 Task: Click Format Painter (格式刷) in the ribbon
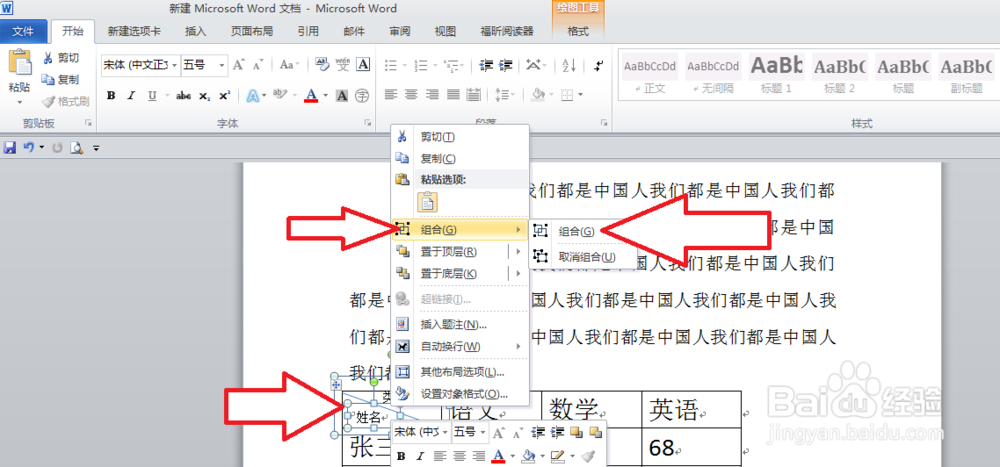[66, 101]
